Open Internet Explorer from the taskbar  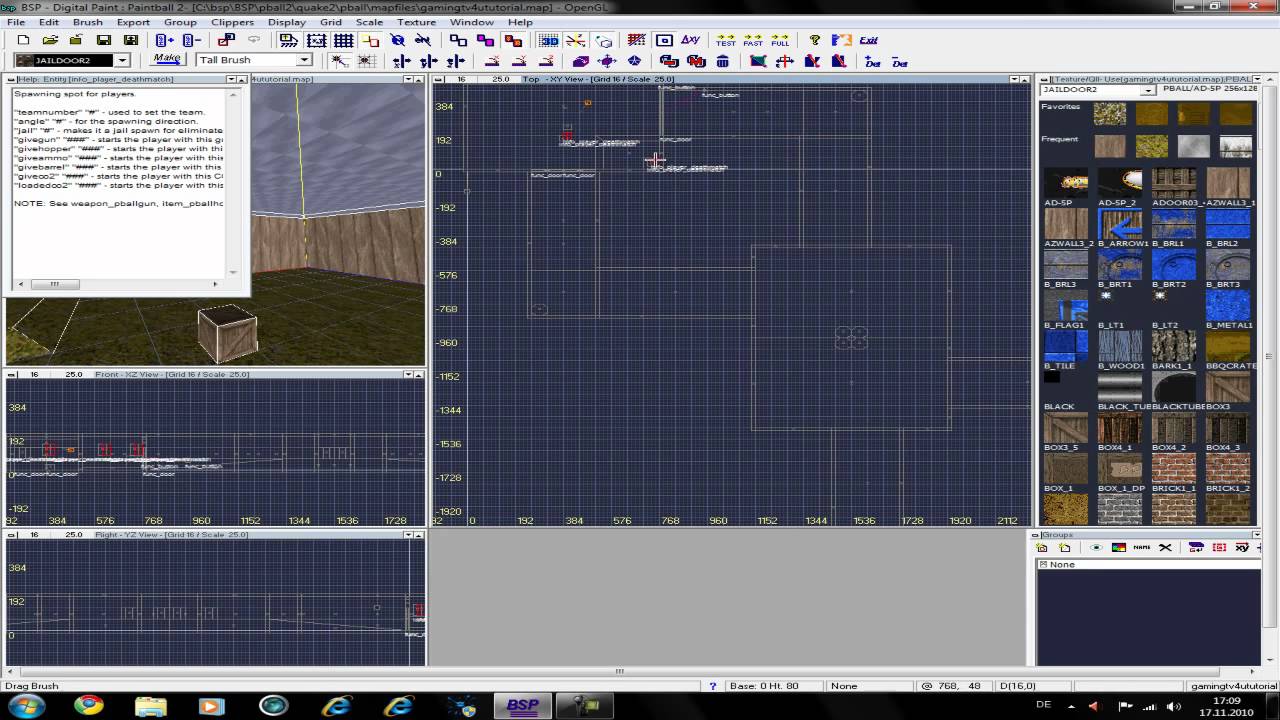tap(337, 706)
